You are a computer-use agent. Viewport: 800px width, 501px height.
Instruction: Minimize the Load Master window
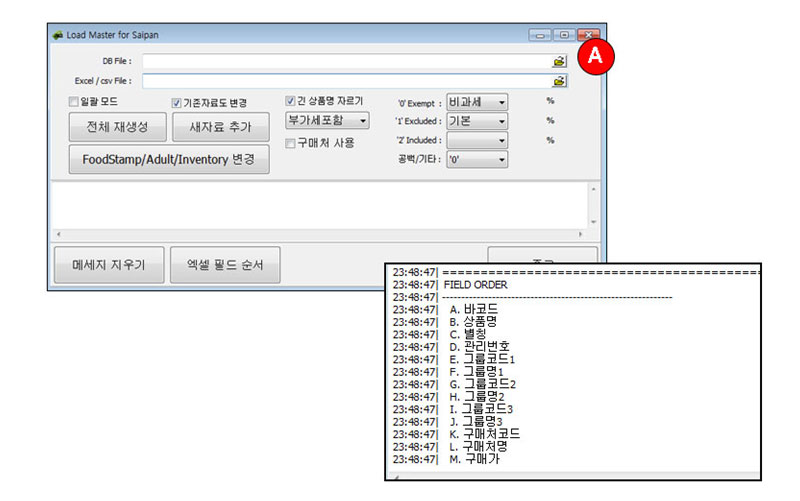point(540,35)
